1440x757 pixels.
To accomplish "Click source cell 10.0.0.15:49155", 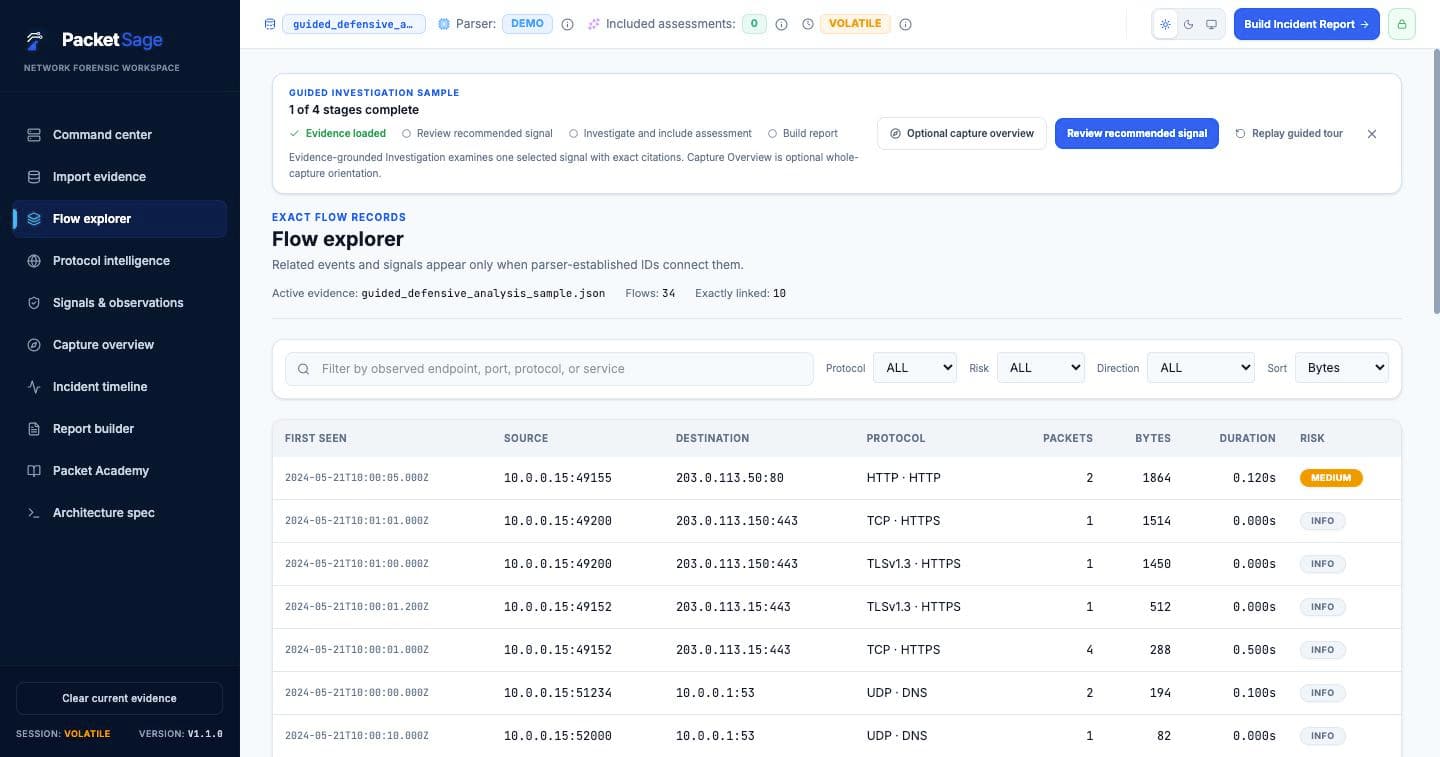I will click(x=558, y=478).
